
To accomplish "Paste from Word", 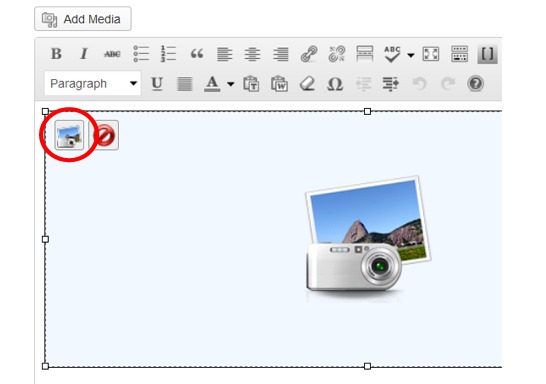I will [x=279, y=84].
